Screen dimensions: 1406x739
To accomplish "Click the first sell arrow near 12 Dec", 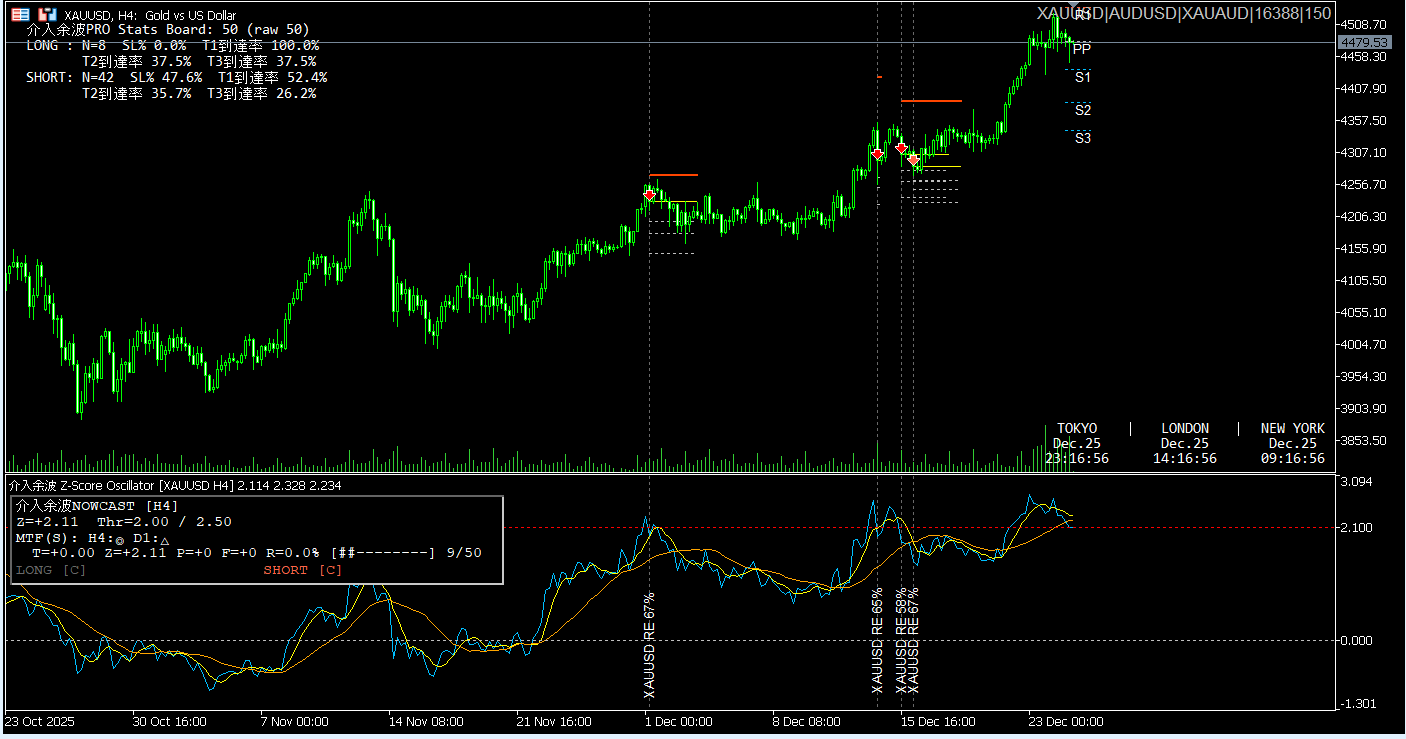I will point(878,154).
